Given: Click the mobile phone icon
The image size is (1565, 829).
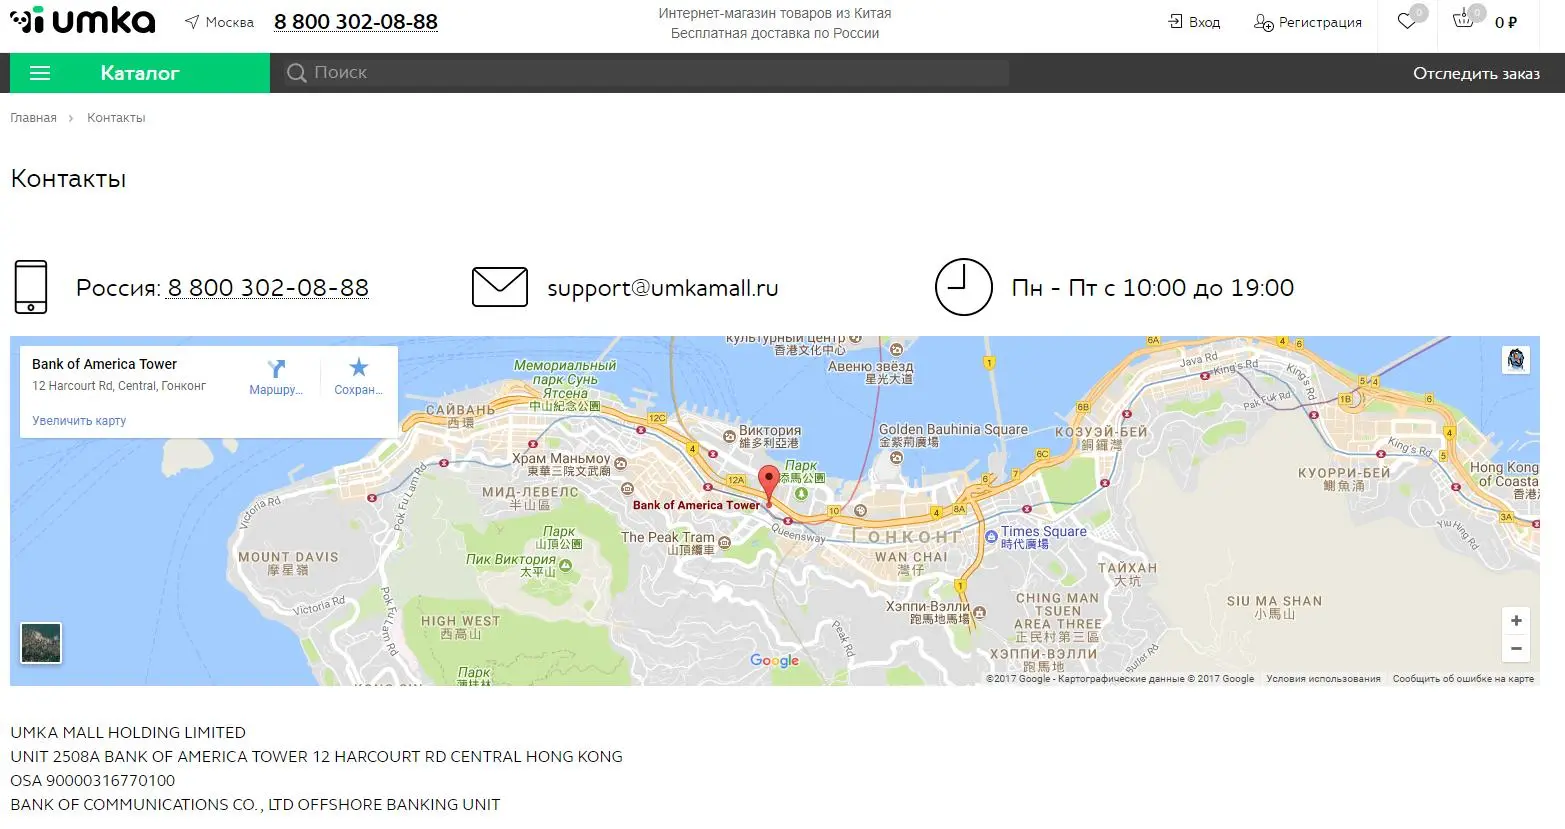Looking at the screenshot, I should [31, 287].
